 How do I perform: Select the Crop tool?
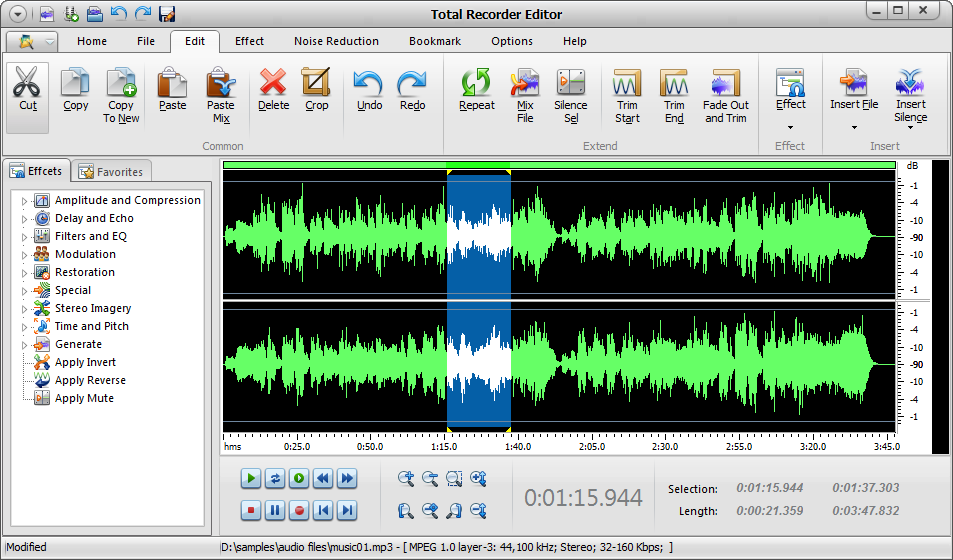pos(317,90)
